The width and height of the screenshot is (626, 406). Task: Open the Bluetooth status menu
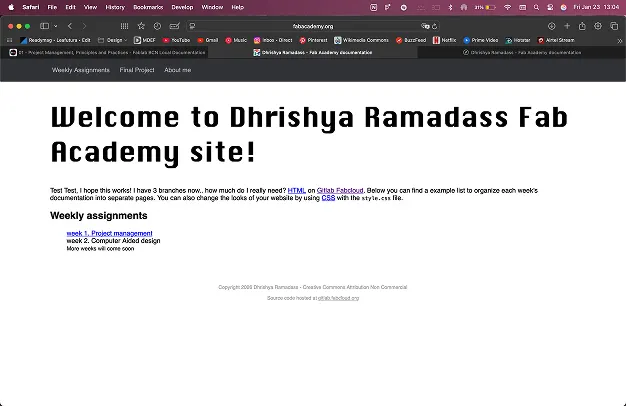point(450,7)
